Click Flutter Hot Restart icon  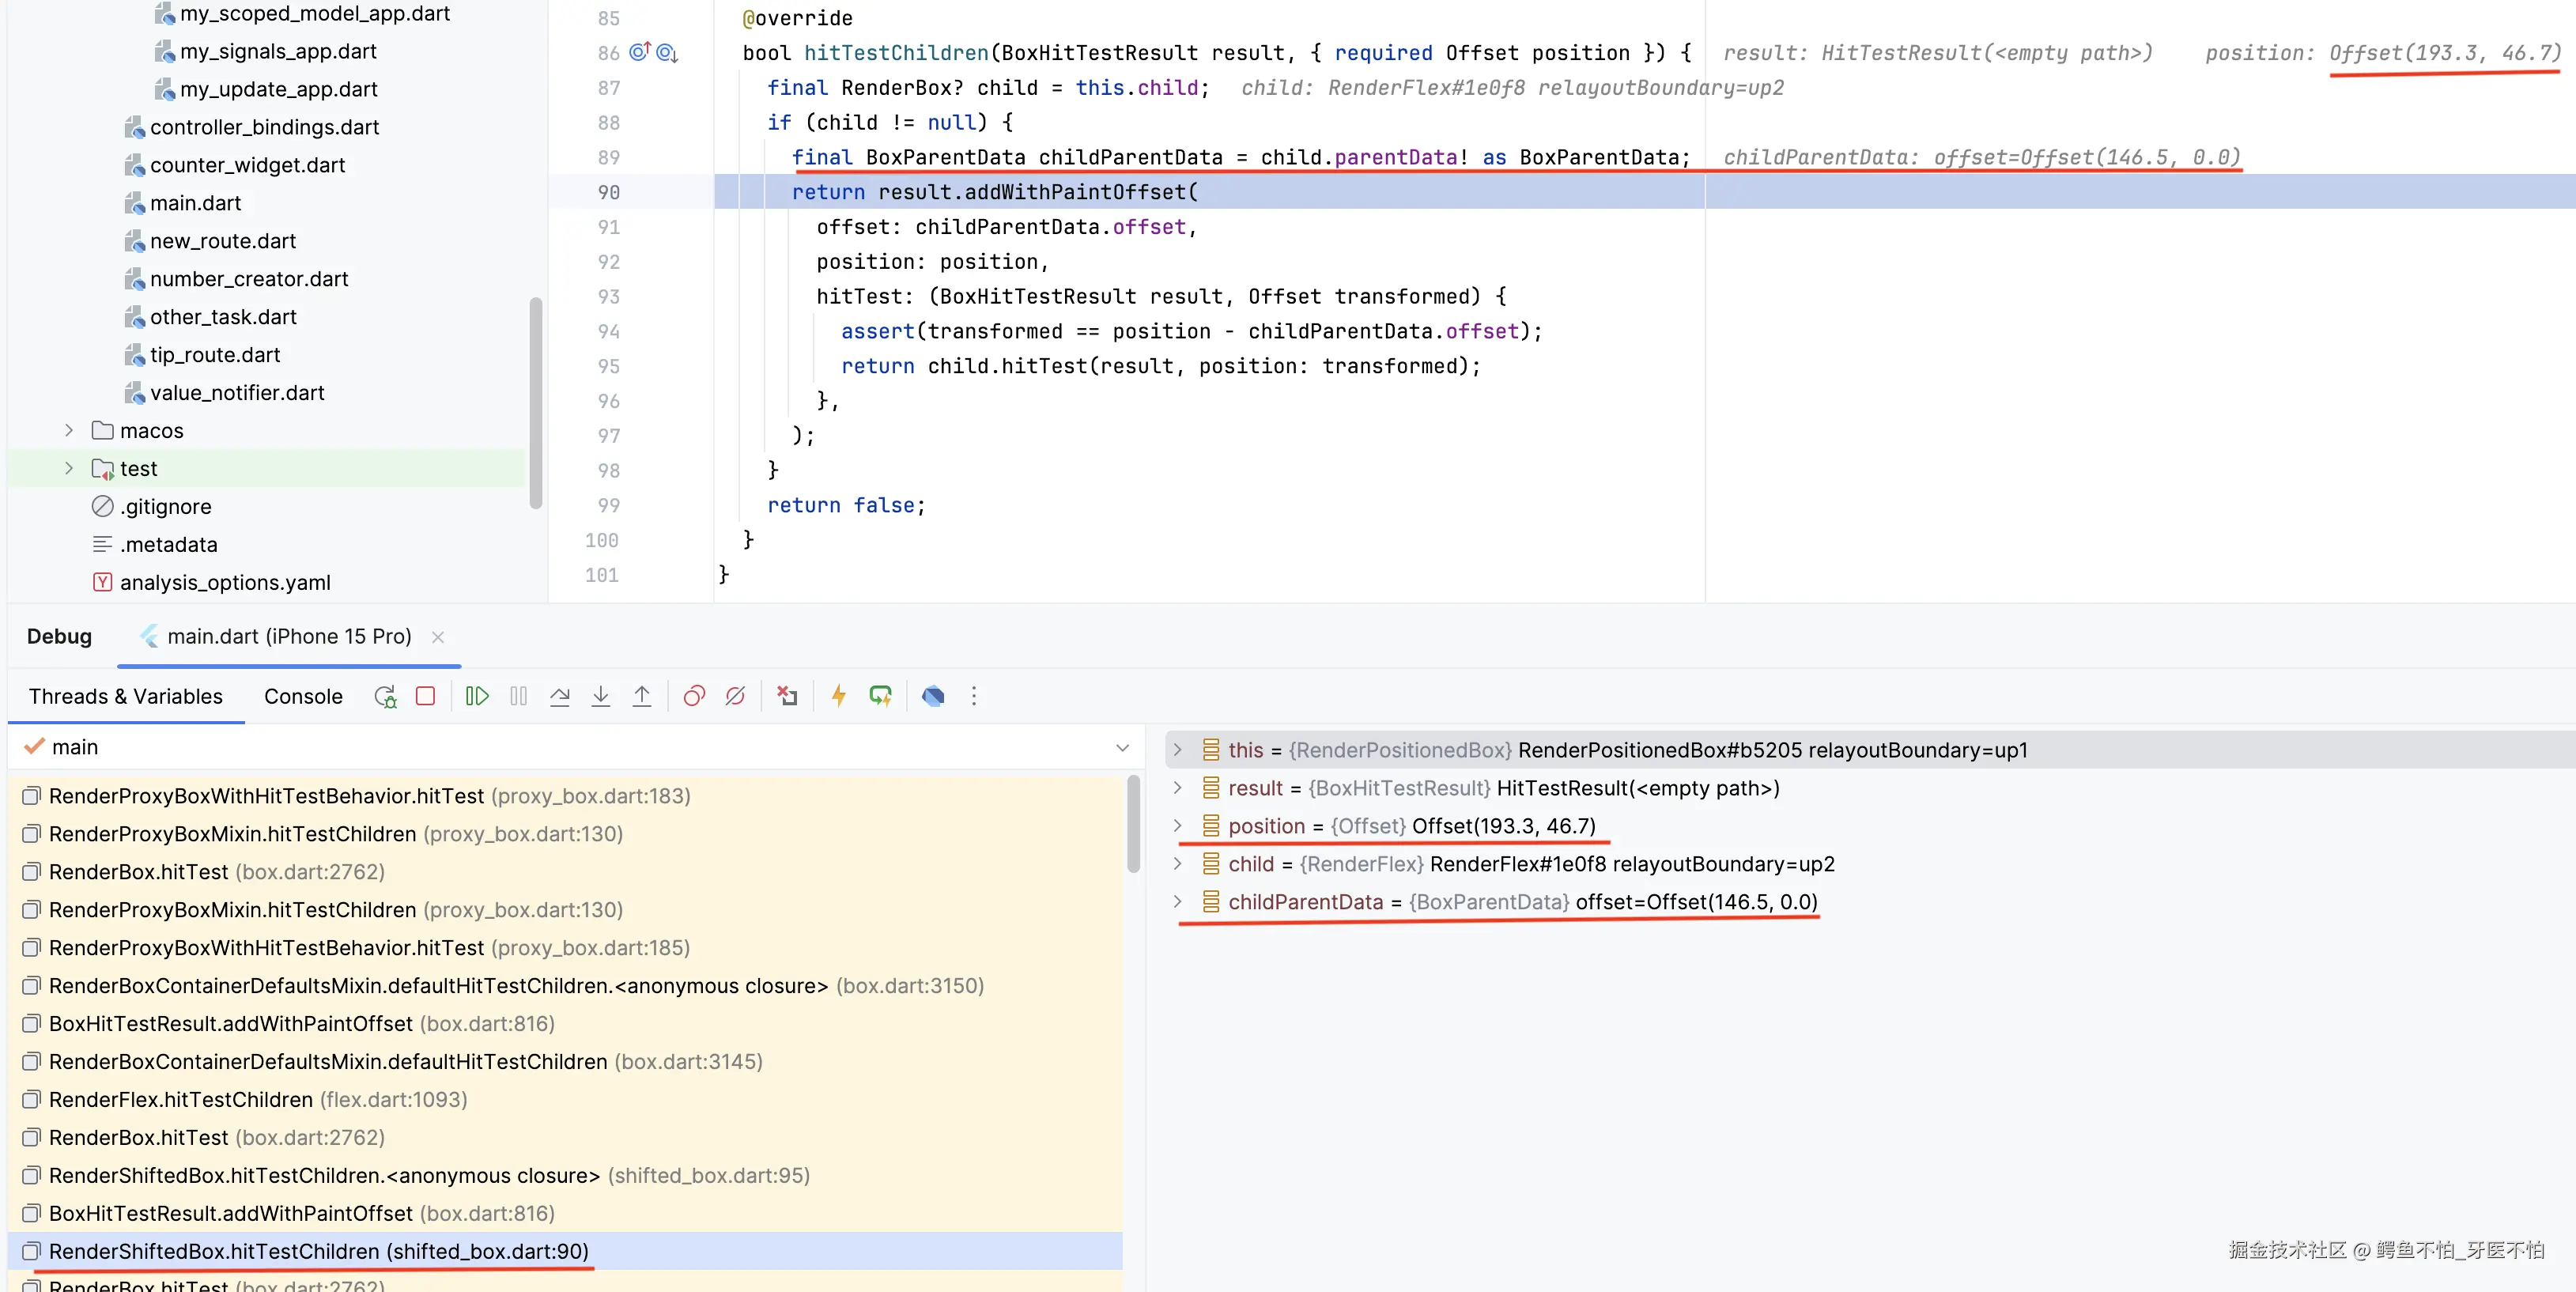880,696
